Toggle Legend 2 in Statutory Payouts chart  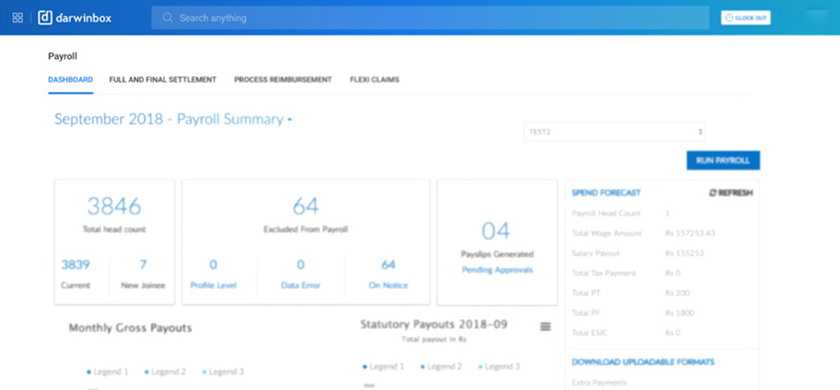(441, 367)
